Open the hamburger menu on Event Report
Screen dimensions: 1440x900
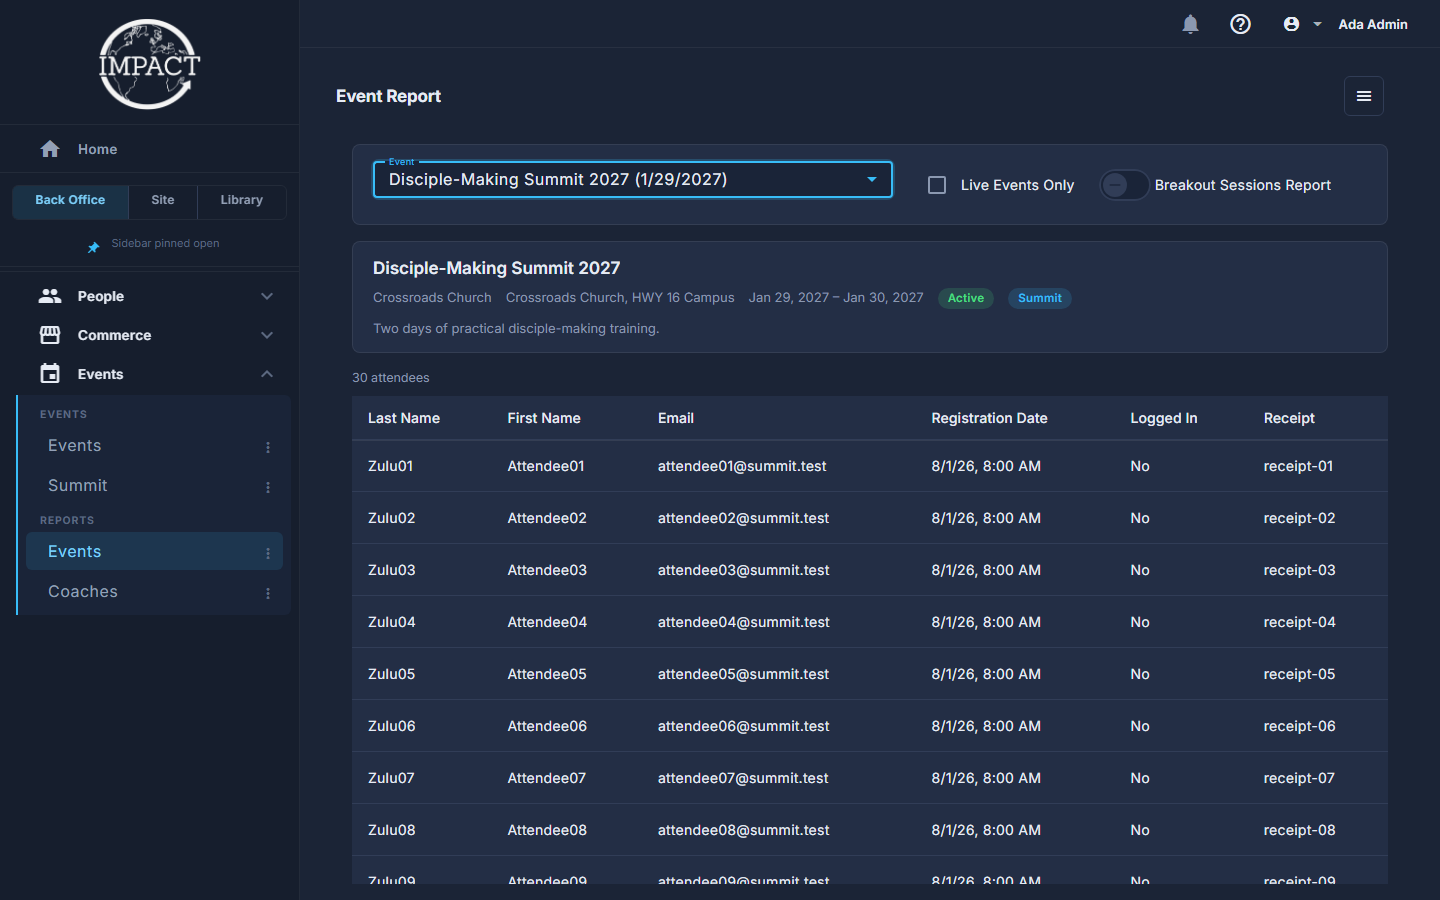click(1364, 96)
